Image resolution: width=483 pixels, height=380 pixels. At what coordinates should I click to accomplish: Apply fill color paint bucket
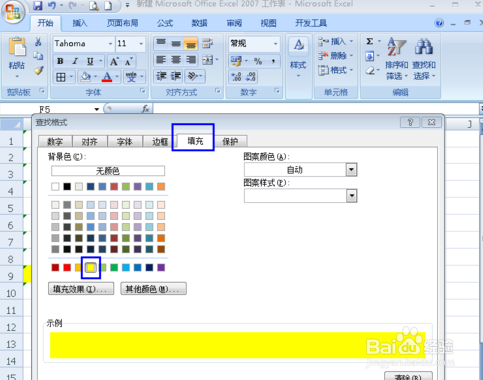(x=85, y=77)
